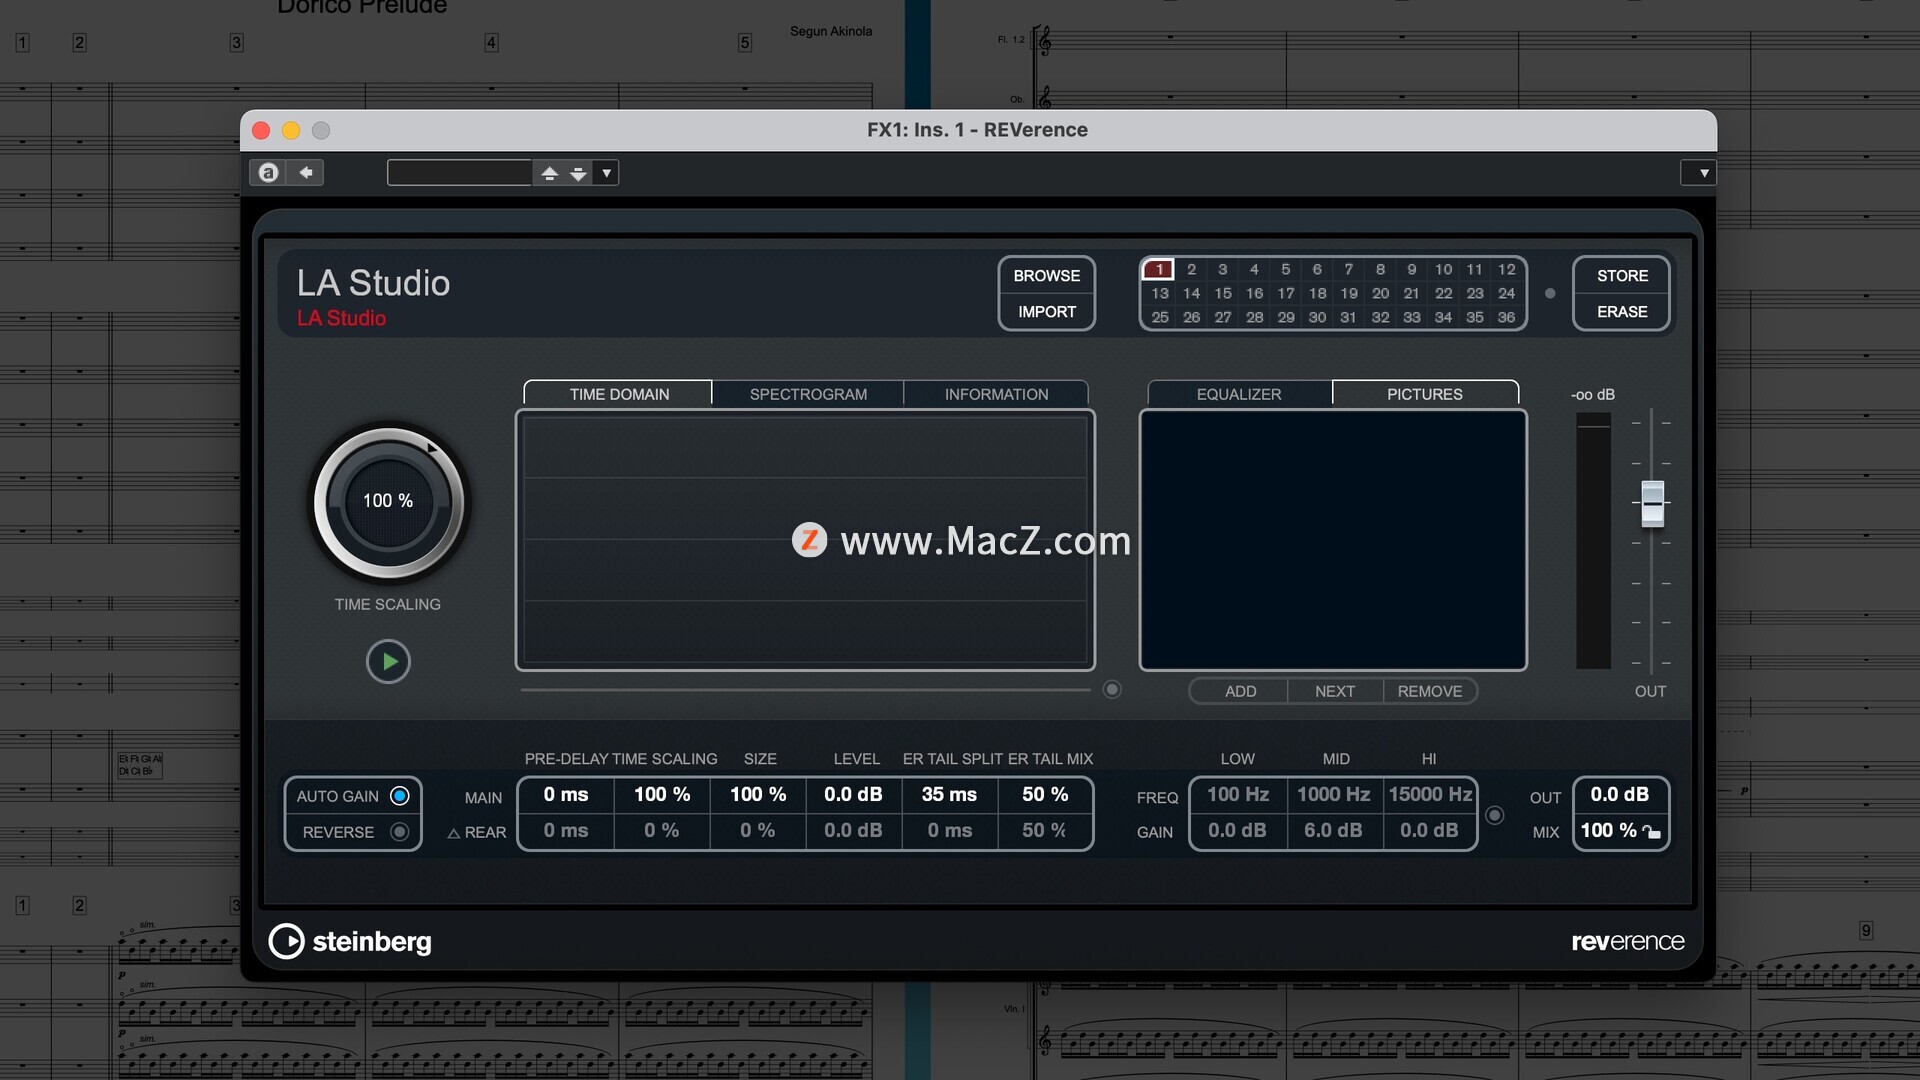Click the Steinberg logo

(350, 941)
